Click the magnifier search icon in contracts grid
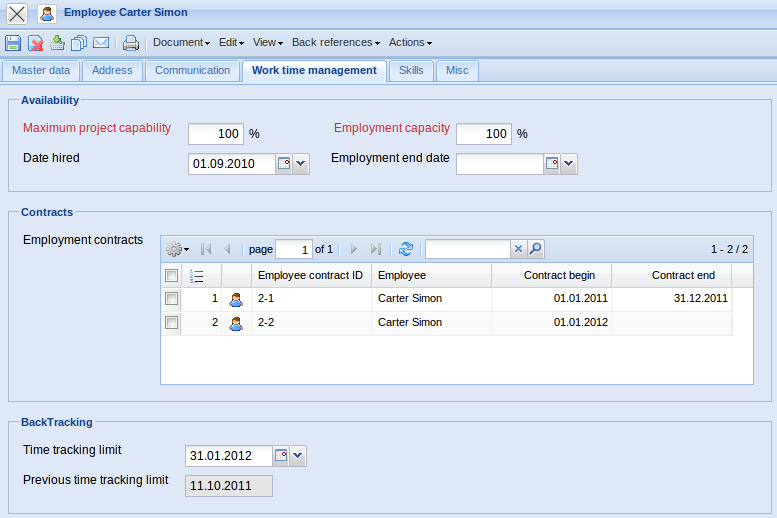This screenshot has width=777, height=518. coord(536,249)
